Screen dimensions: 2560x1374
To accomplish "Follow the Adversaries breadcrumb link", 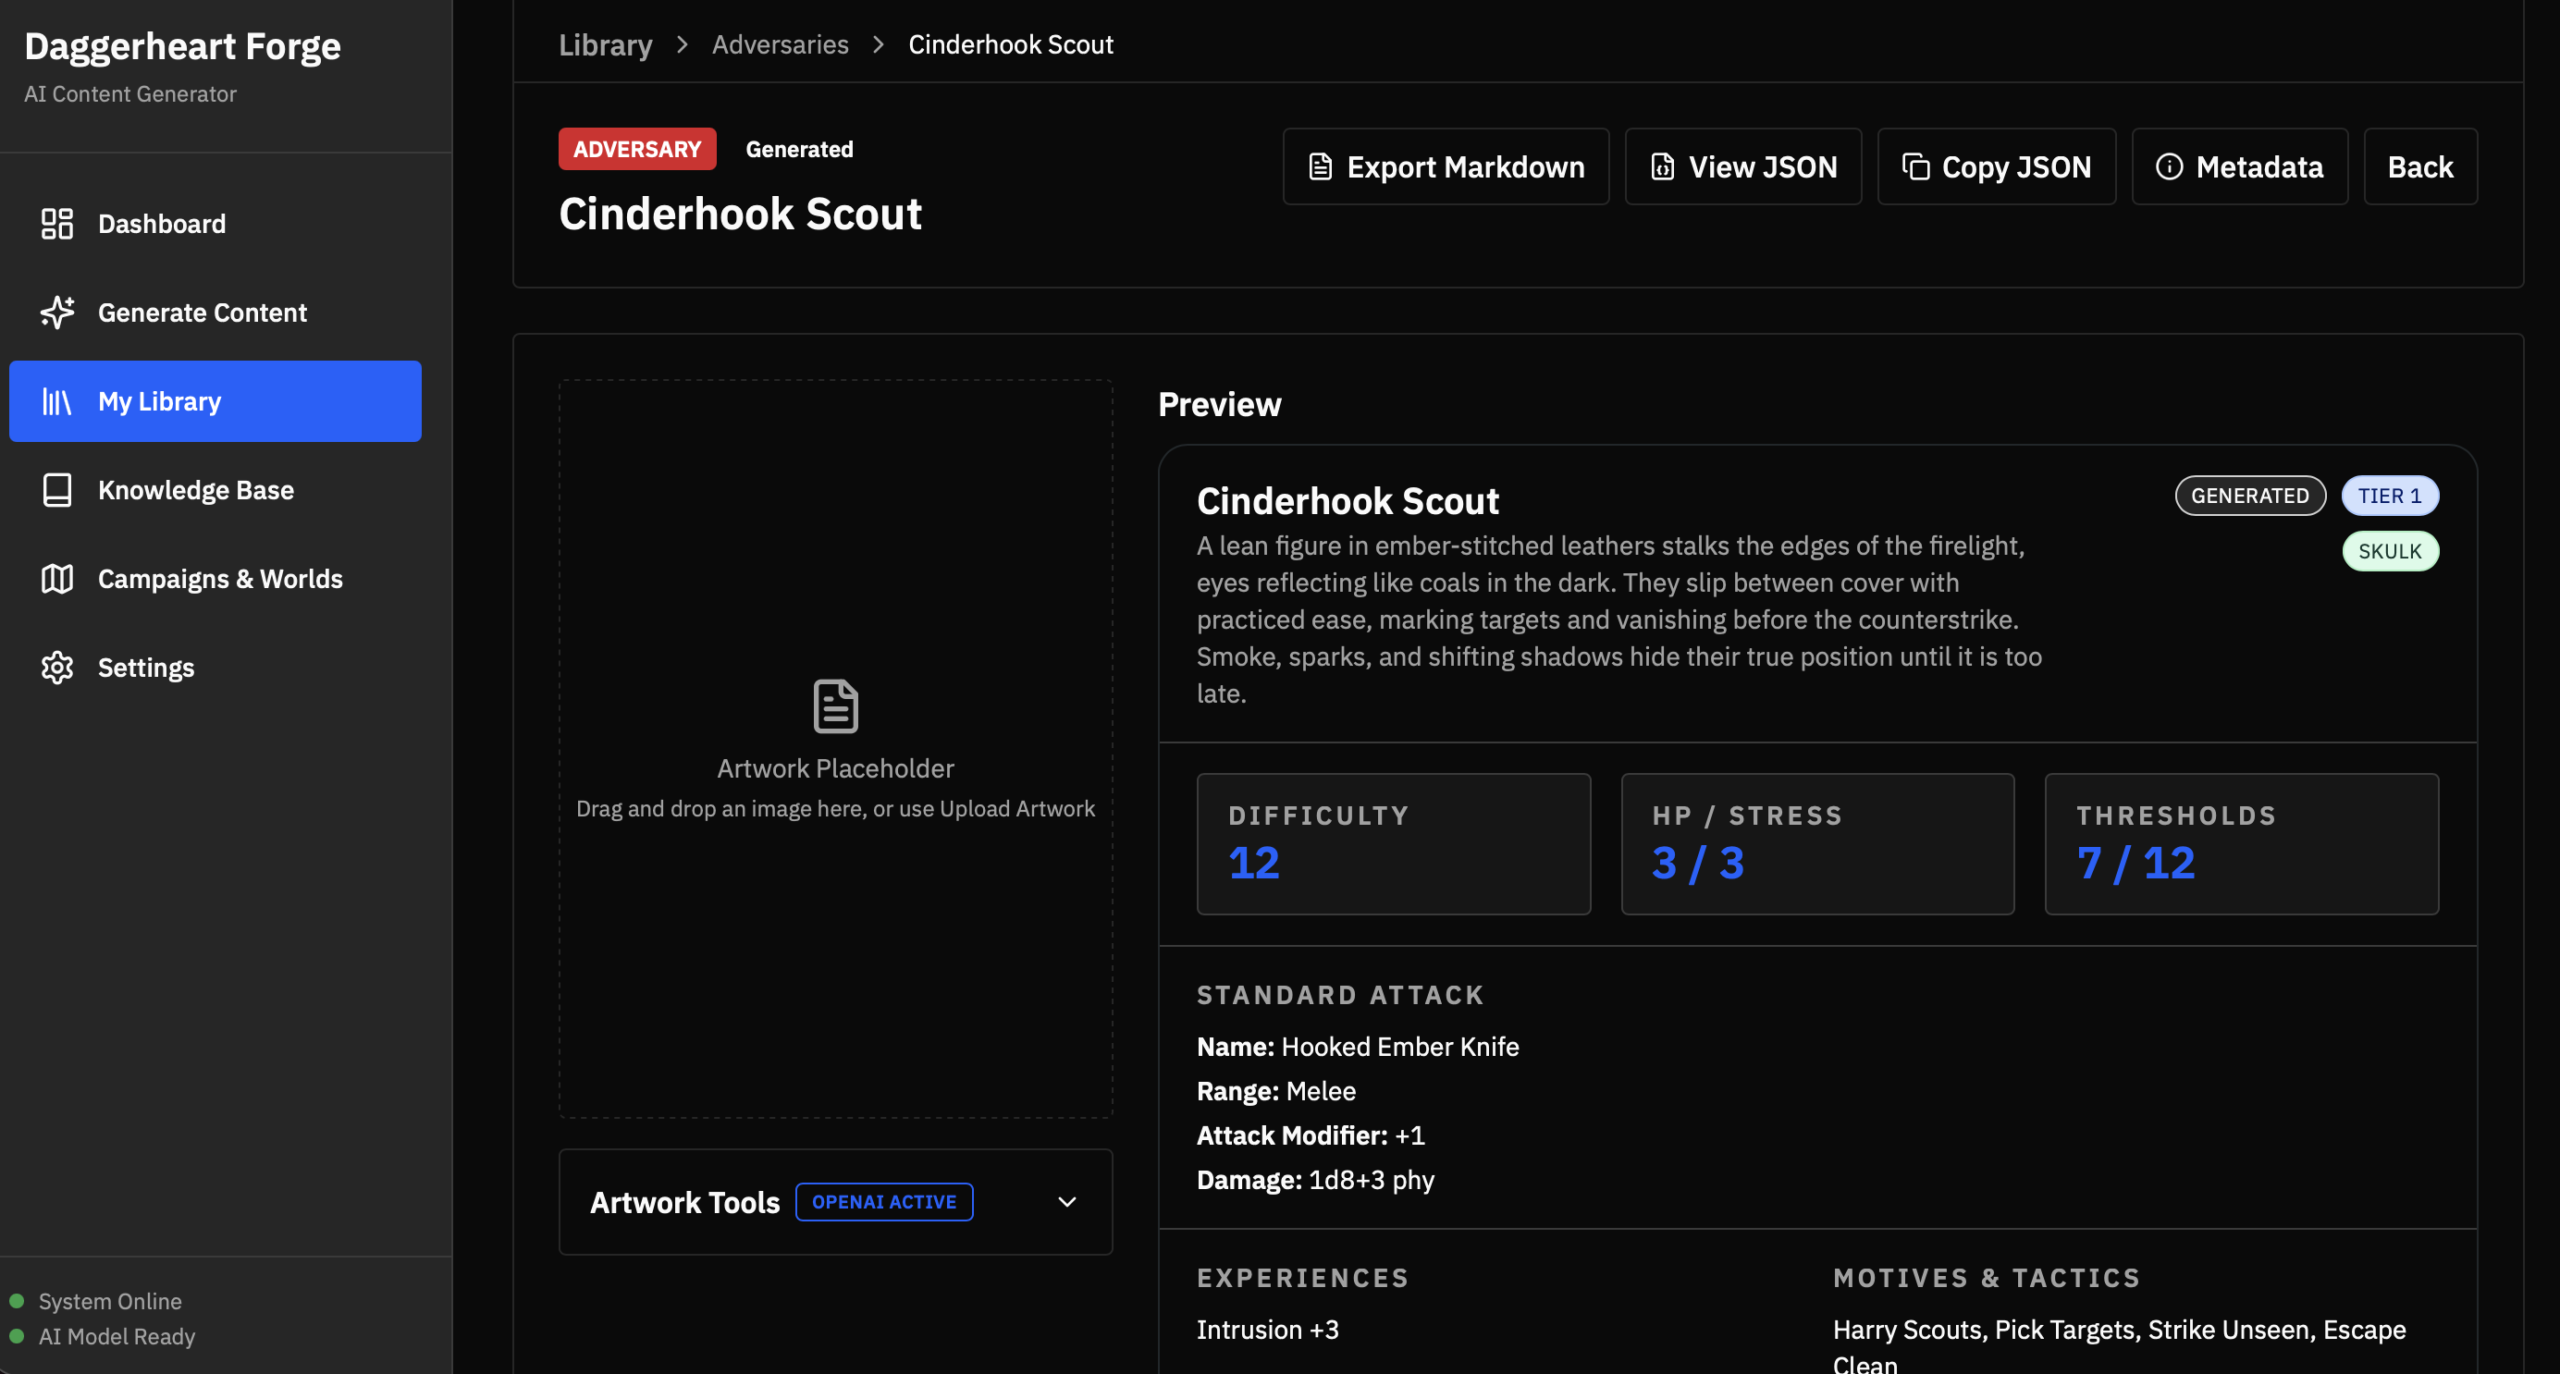I will pos(780,45).
